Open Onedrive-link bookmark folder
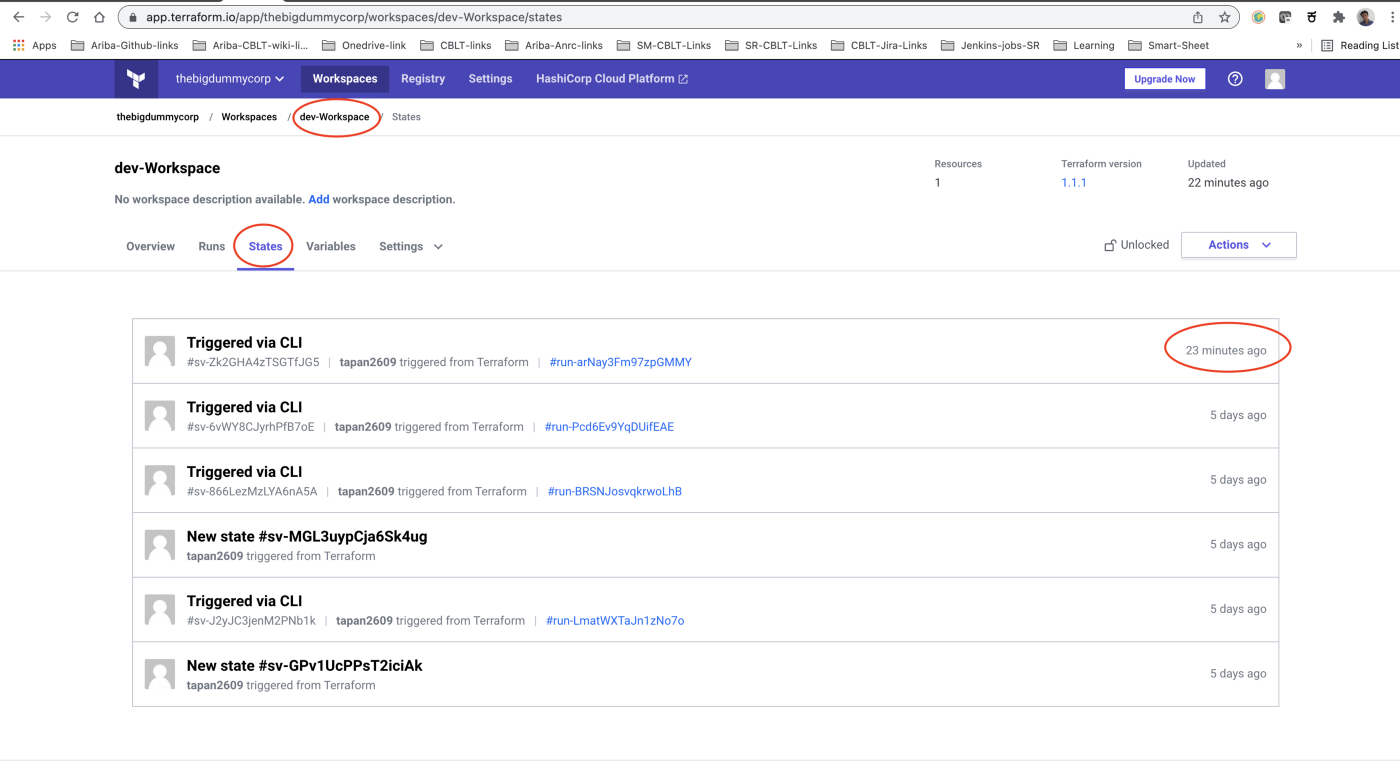The height and width of the screenshot is (767, 1400). [x=364, y=45]
